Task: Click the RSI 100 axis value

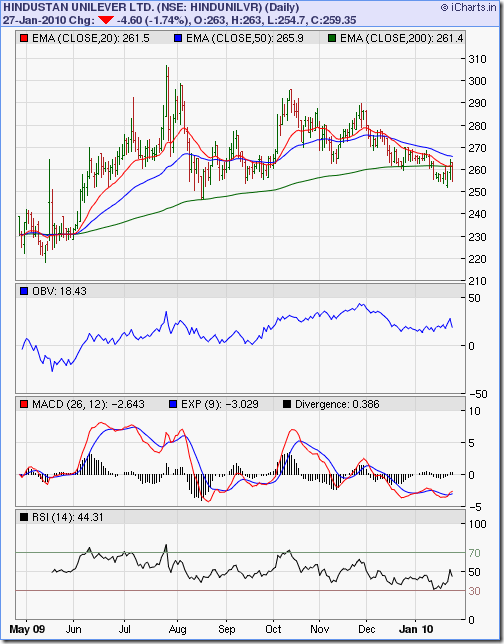Action: tap(477, 524)
